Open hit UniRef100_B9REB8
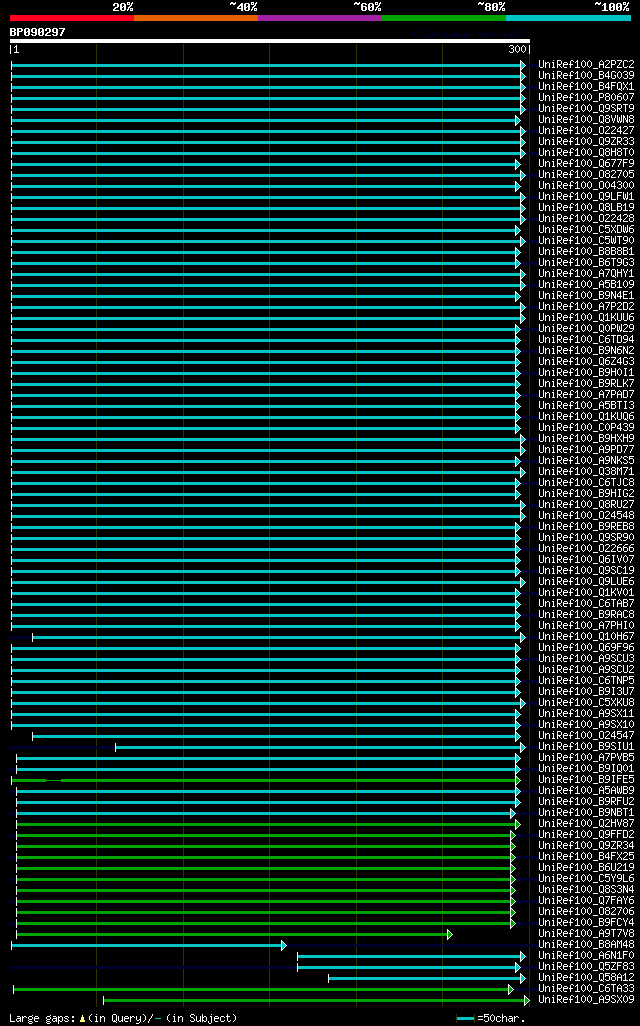Viewport: 640px width, 1026px height. [586, 527]
